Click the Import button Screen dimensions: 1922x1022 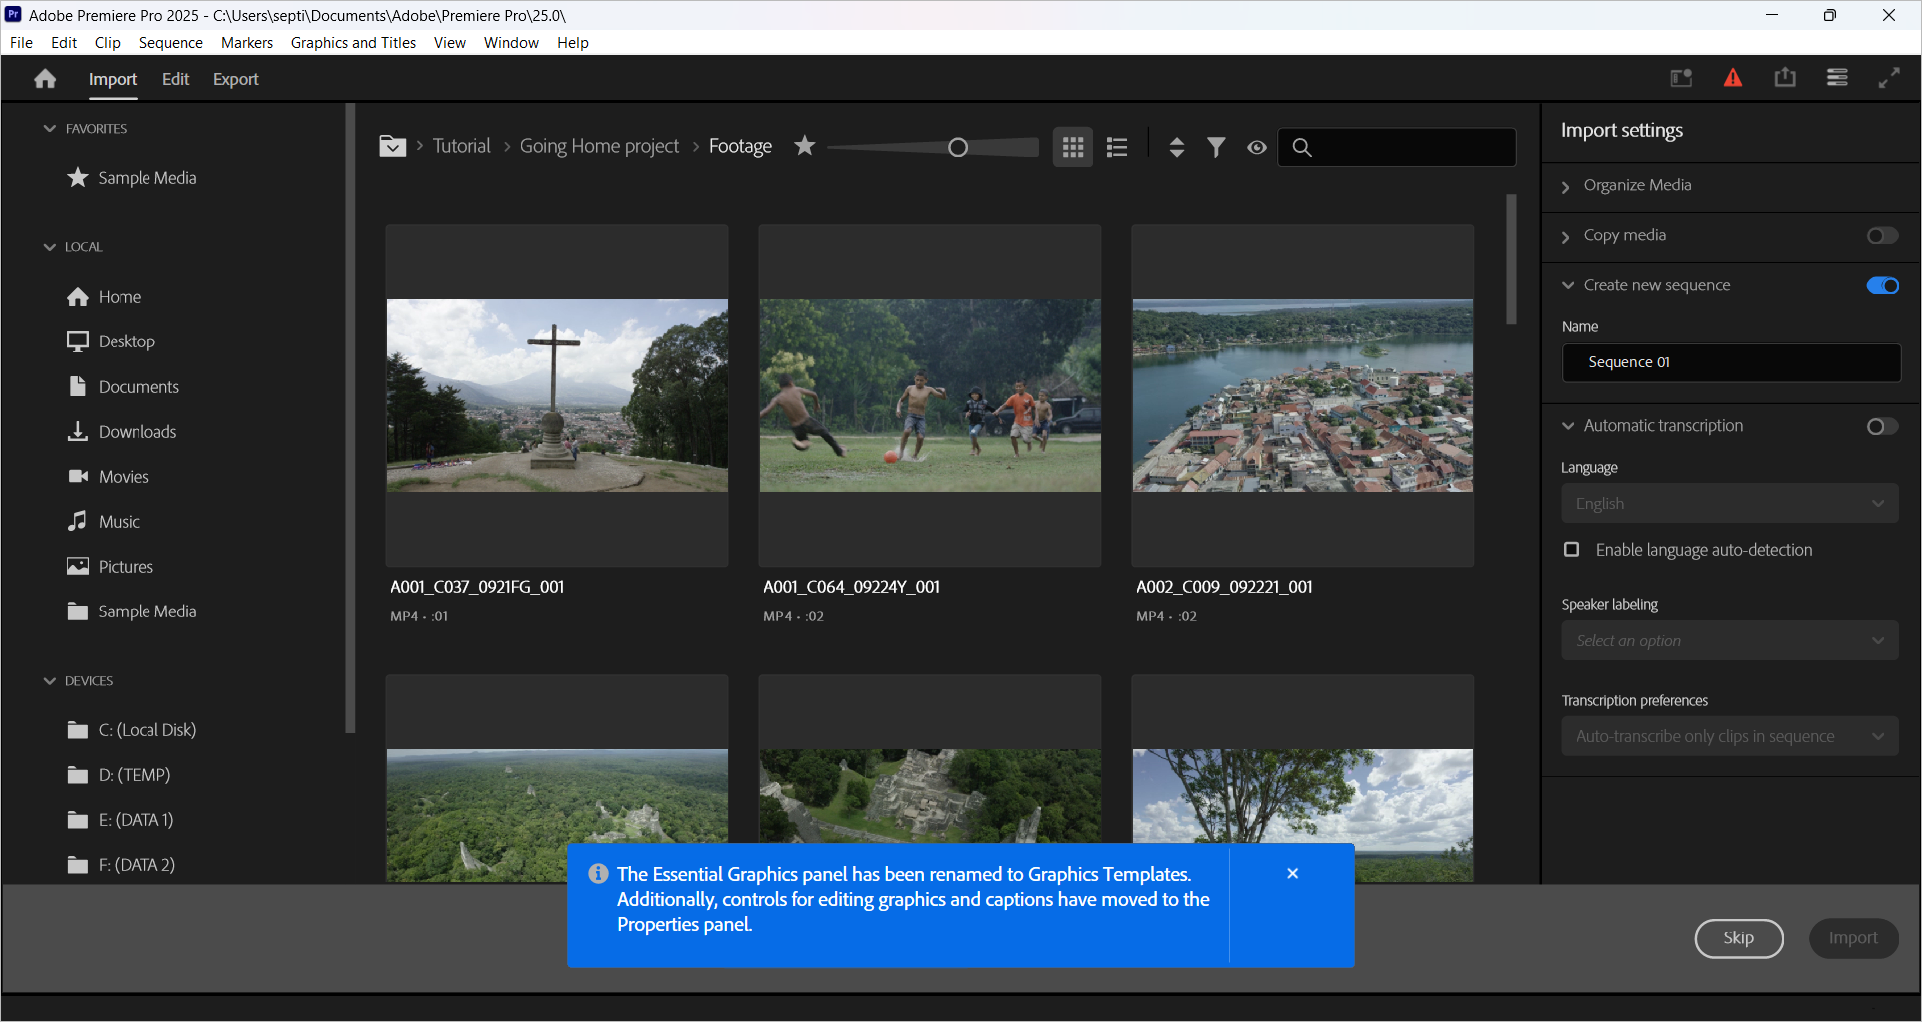pos(1853,938)
